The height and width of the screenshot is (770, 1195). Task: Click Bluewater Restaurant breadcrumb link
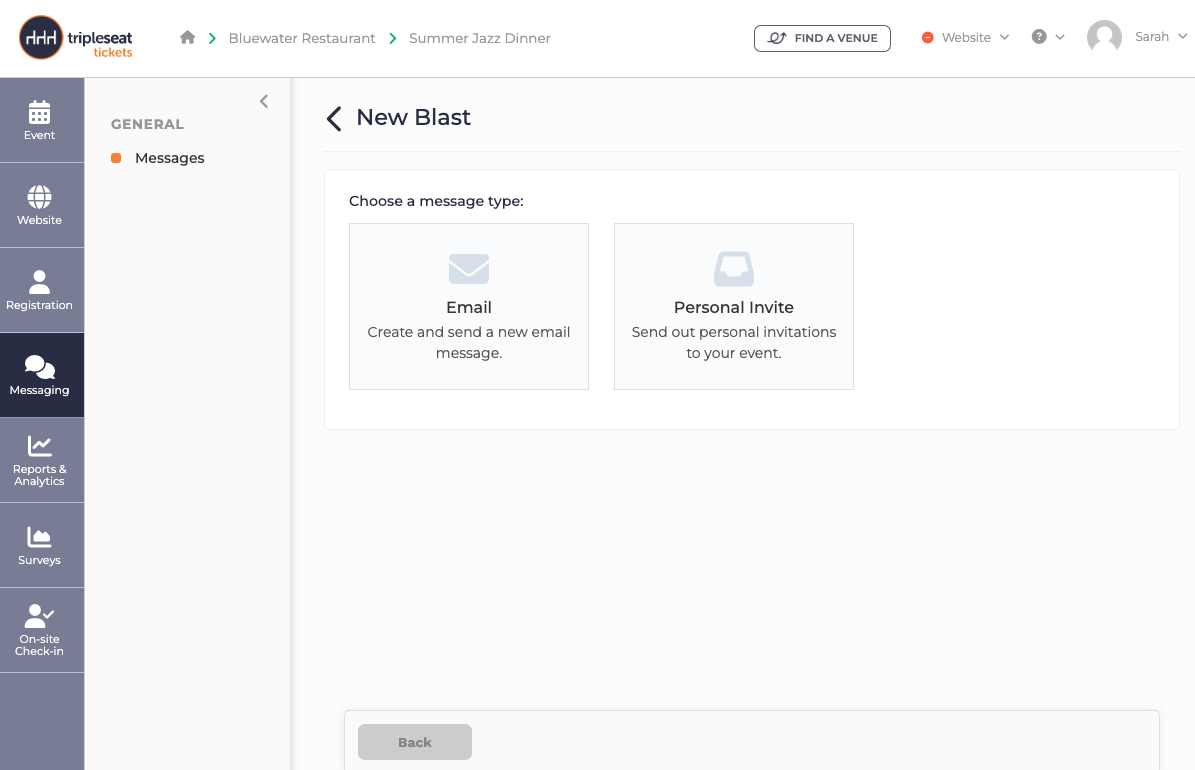coord(302,38)
